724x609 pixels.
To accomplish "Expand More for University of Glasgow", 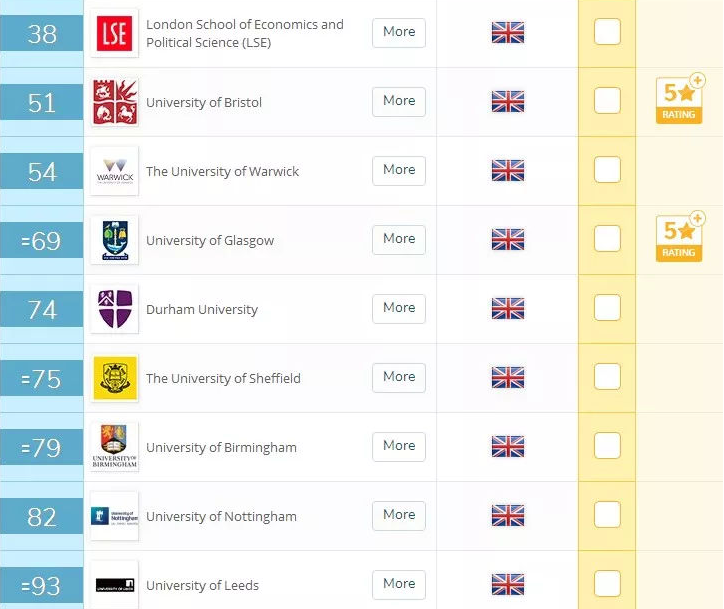I will click(399, 240).
